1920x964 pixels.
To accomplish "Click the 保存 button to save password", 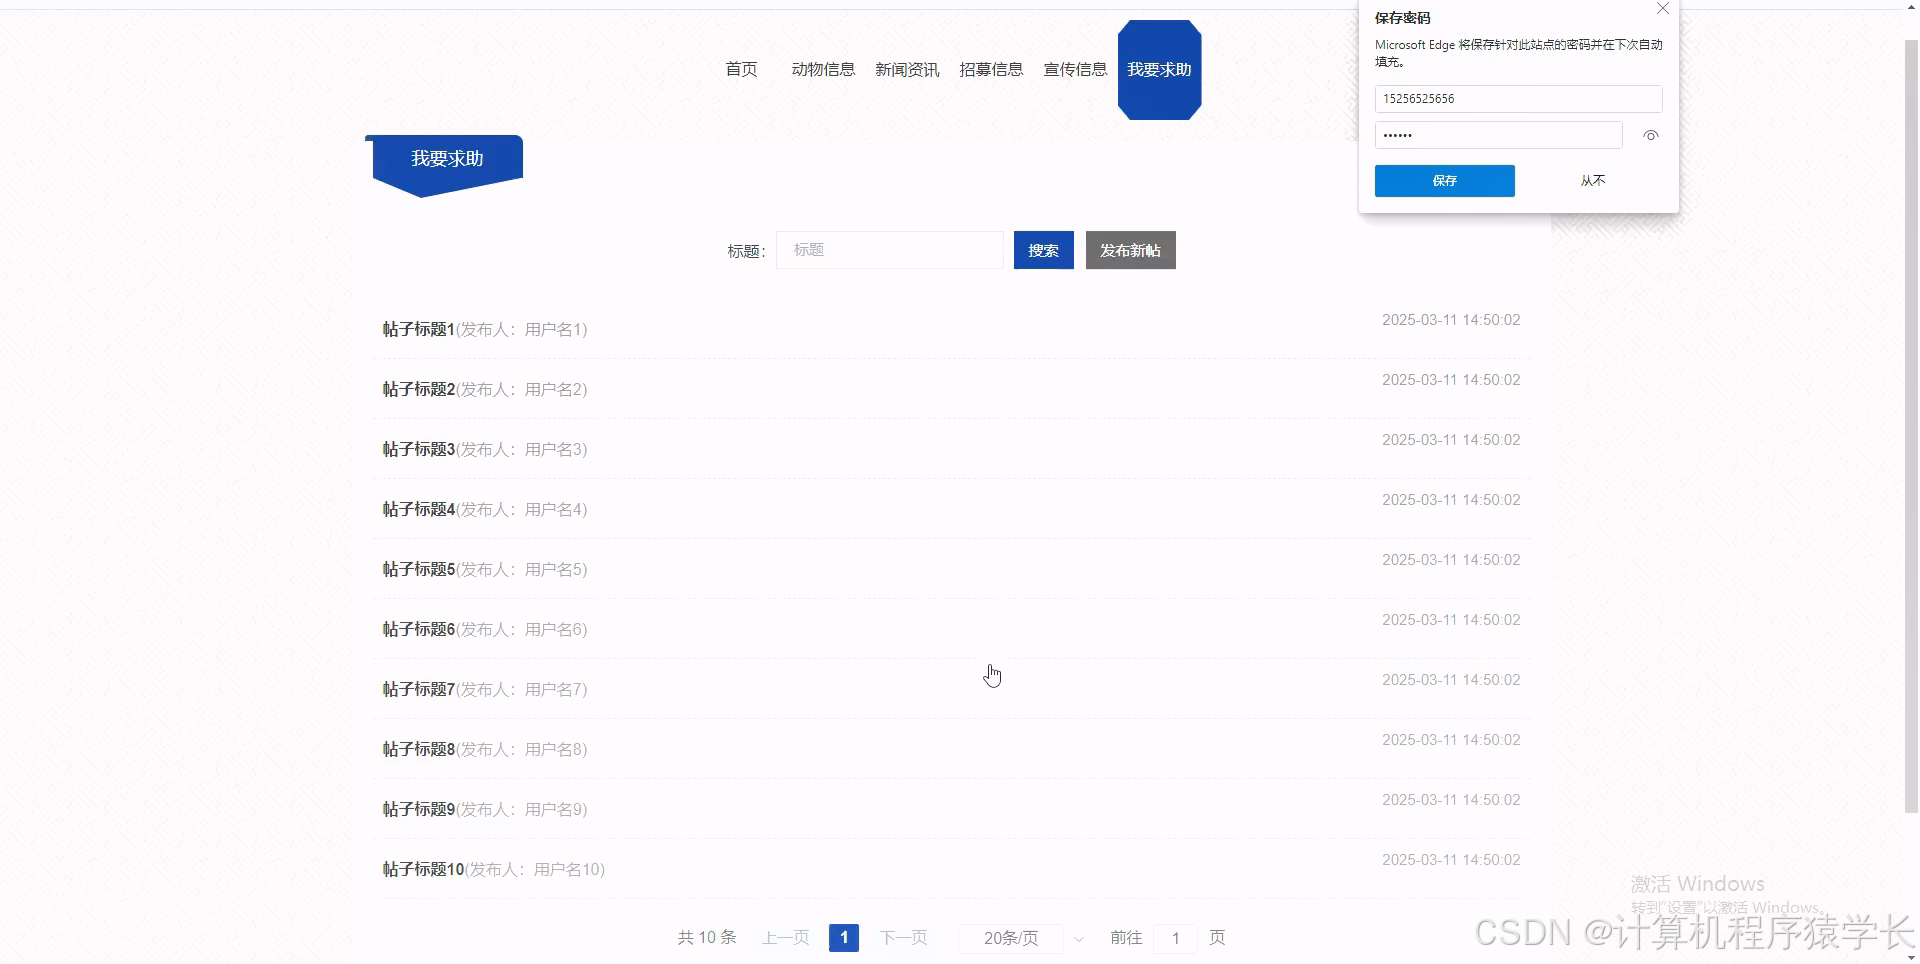I will (1444, 181).
